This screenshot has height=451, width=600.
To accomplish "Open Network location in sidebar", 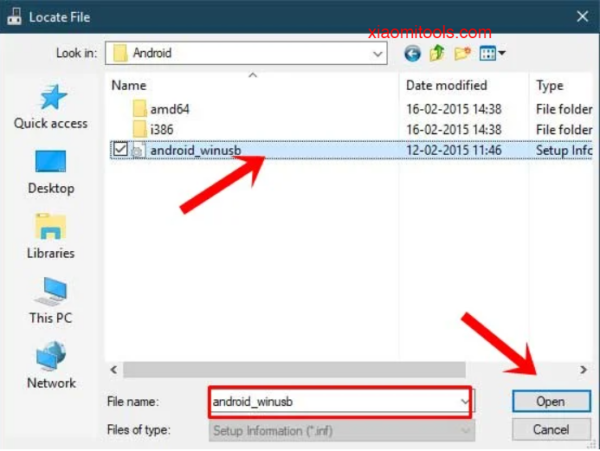I will point(50,366).
